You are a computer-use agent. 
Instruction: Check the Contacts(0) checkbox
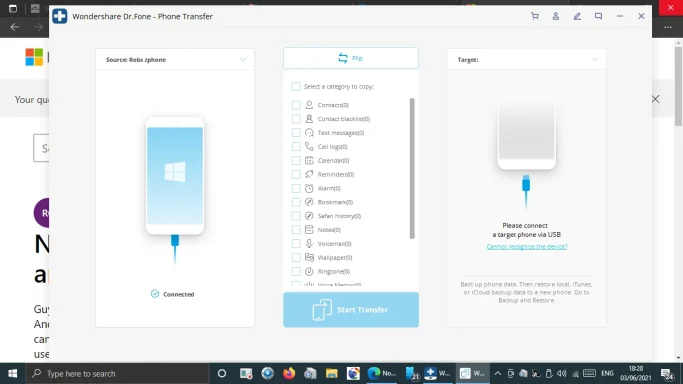(x=296, y=105)
